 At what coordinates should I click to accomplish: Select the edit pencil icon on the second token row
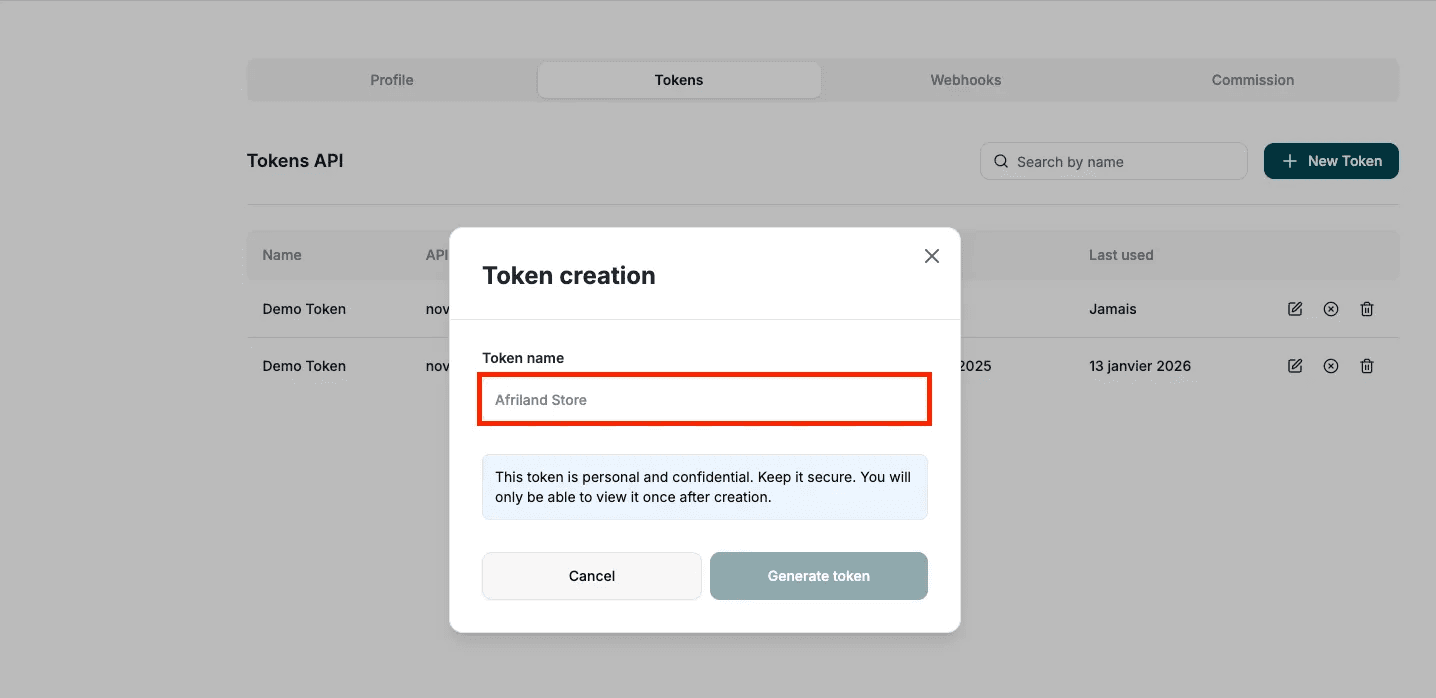click(1294, 366)
